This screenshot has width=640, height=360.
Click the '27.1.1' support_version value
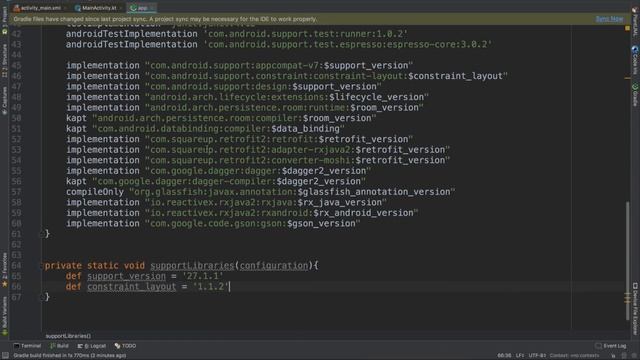click(203, 276)
